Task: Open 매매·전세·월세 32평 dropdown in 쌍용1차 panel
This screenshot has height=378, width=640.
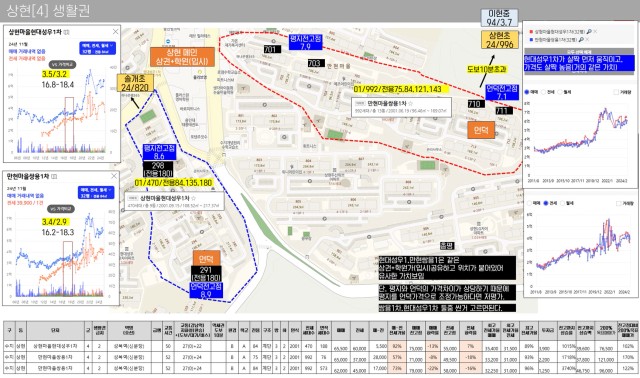Action: coord(96,193)
